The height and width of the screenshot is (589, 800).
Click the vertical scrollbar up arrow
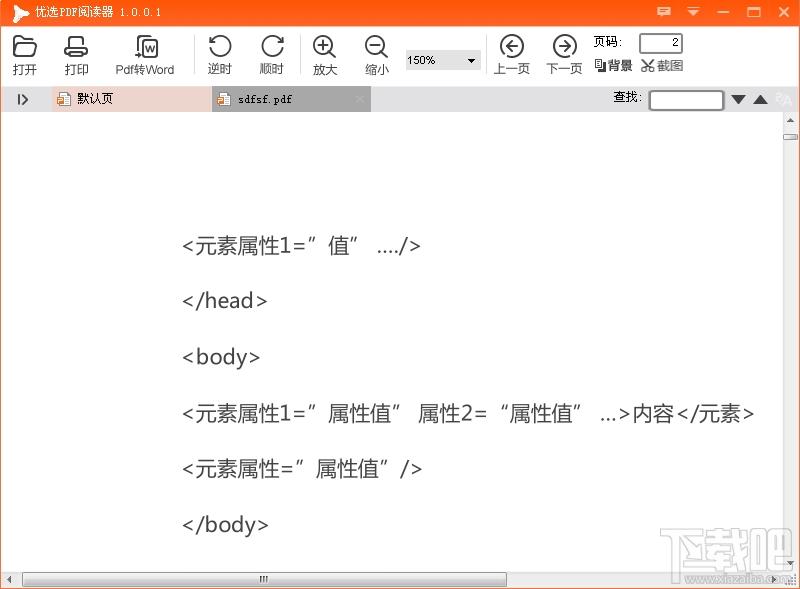coord(790,120)
